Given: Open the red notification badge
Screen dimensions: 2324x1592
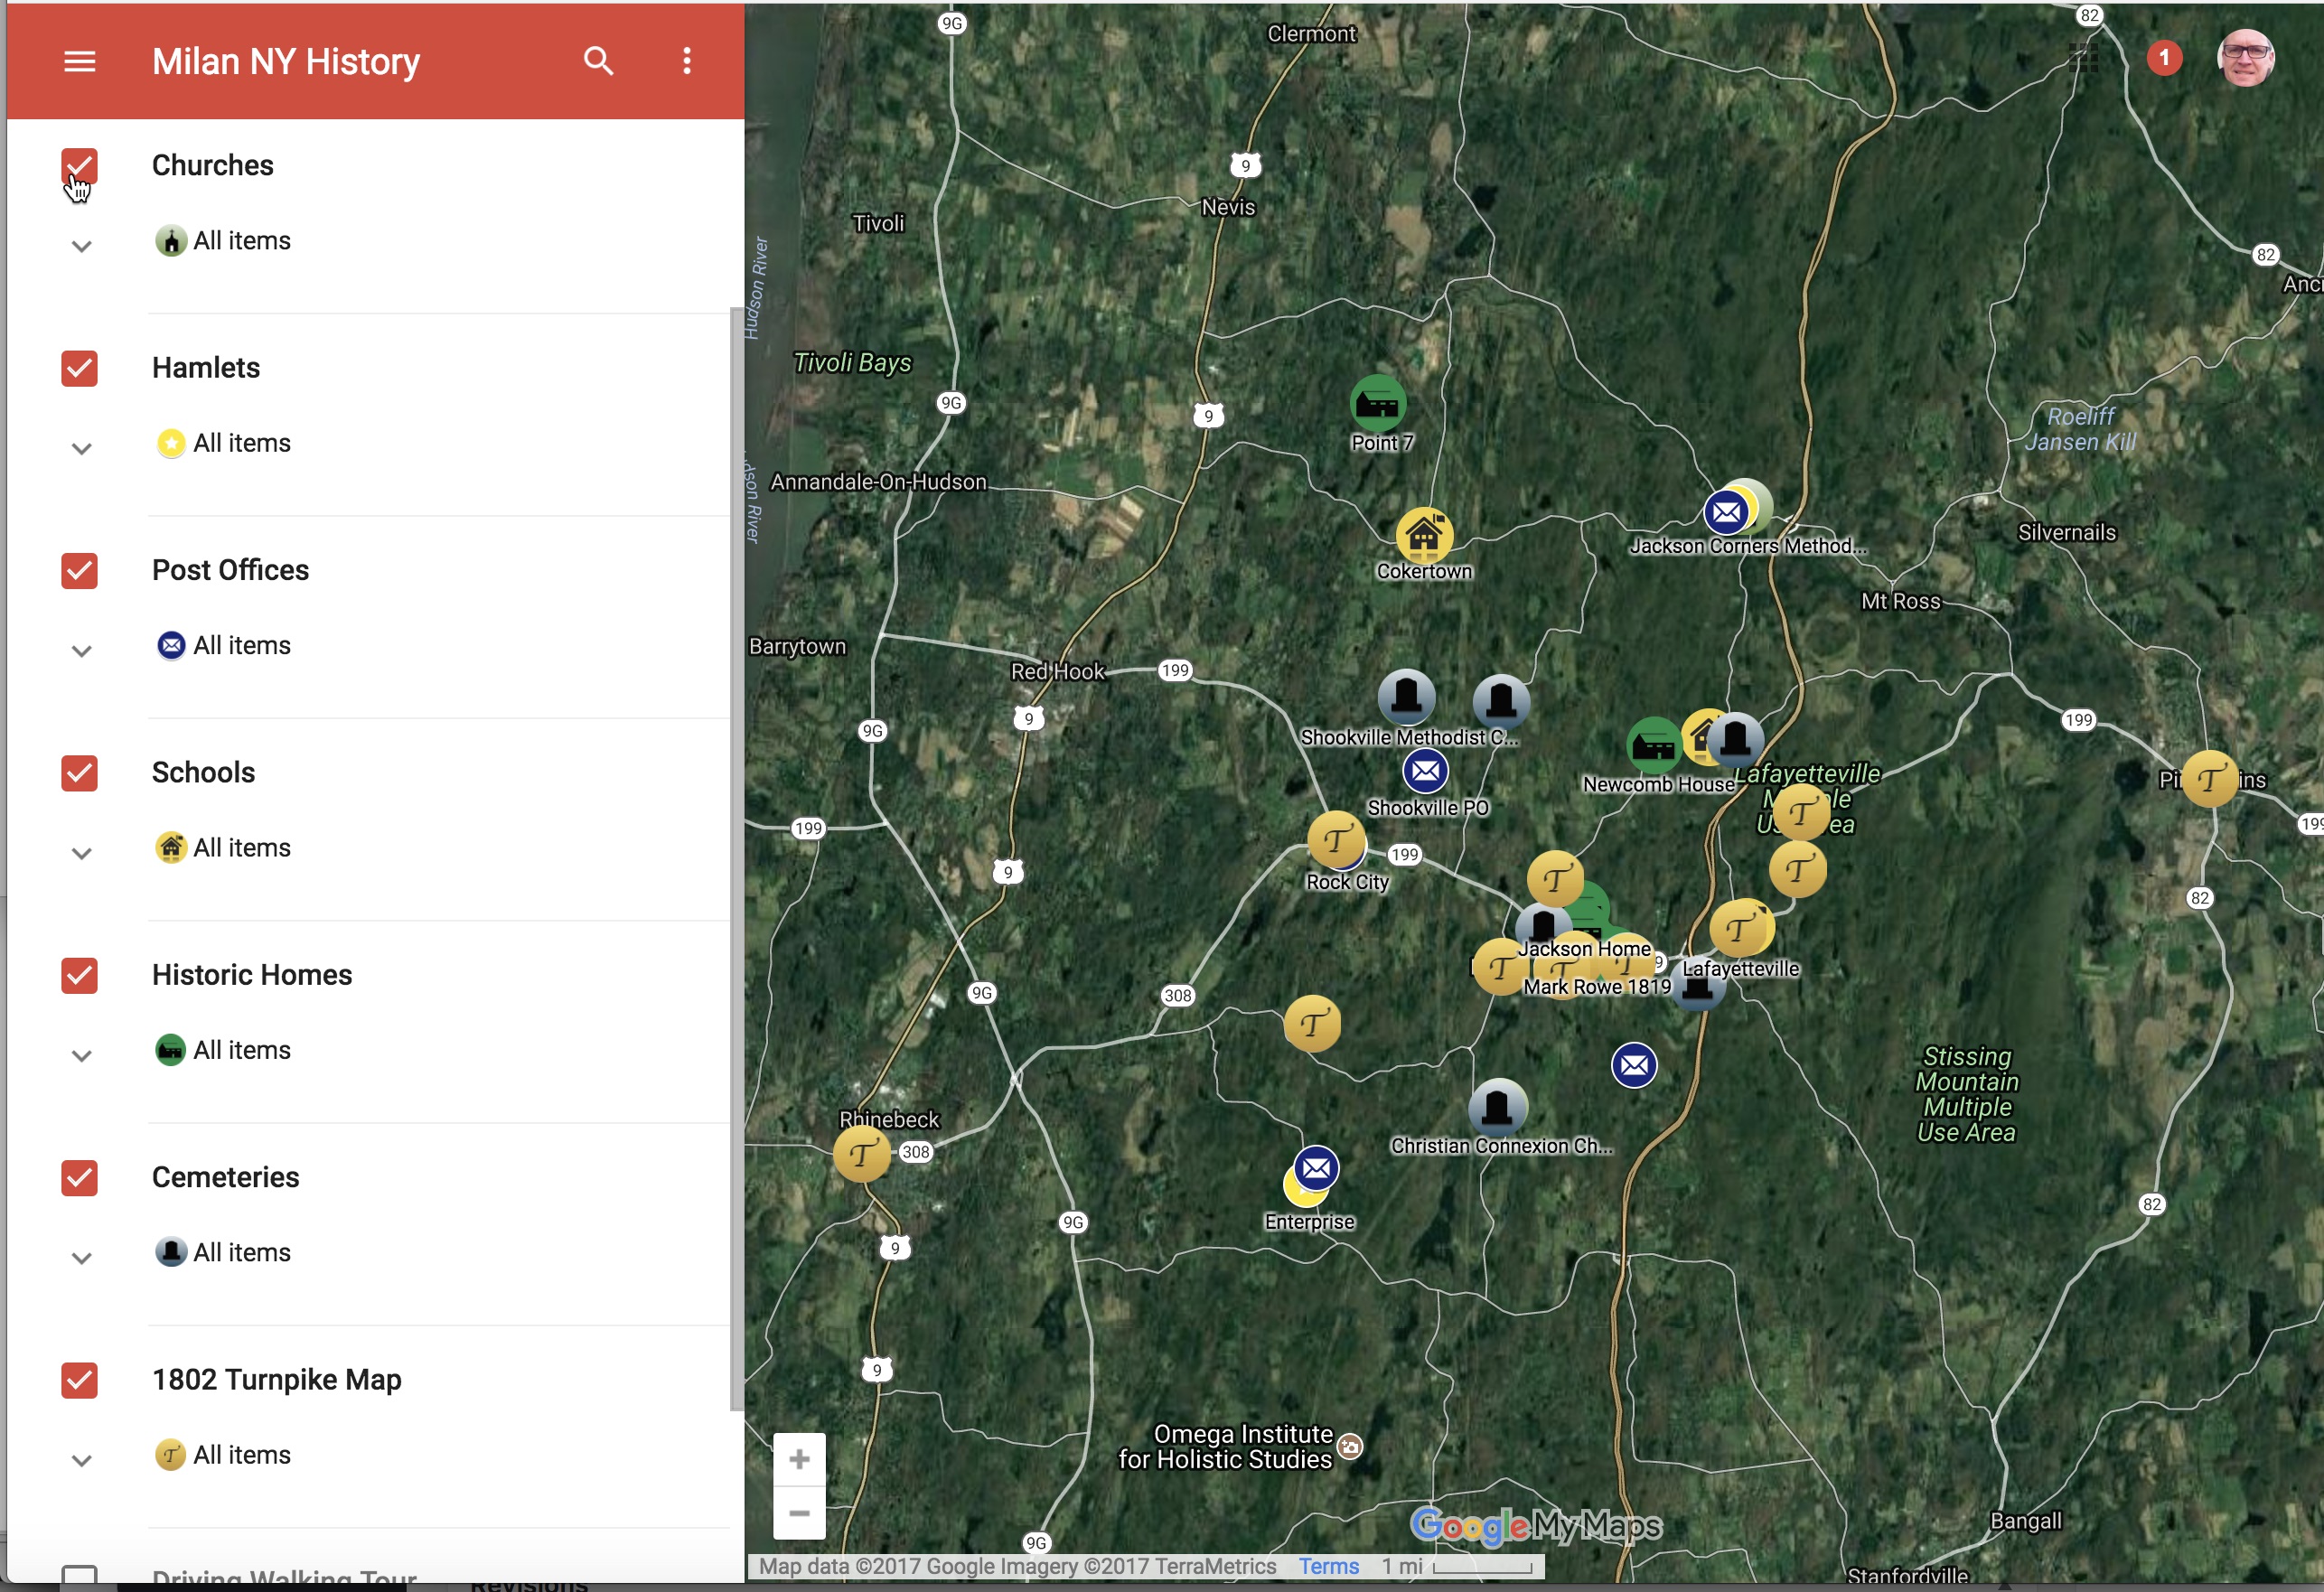Looking at the screenshot, I should pos(2163,59).
